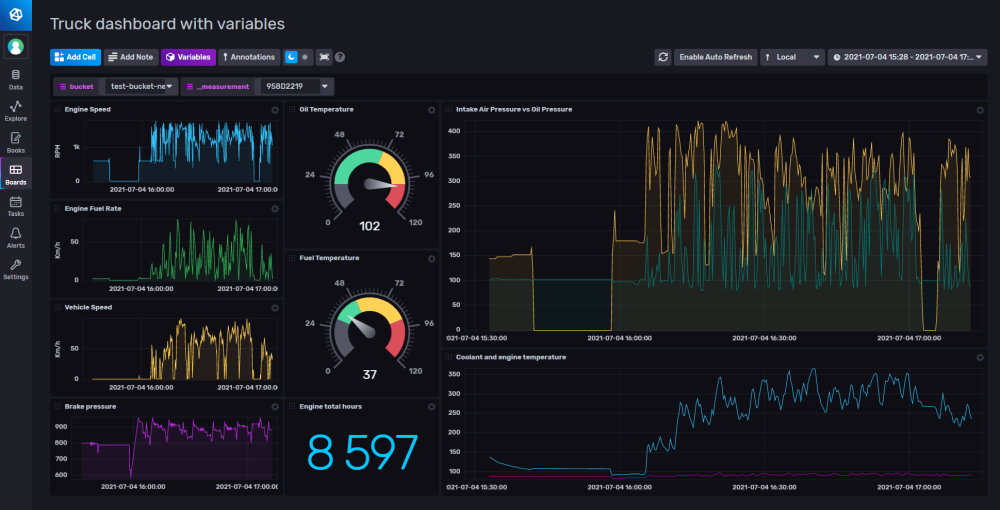Open Tasks in the sidebar
Screen dimensions: 1000x510
pos(15,207)
